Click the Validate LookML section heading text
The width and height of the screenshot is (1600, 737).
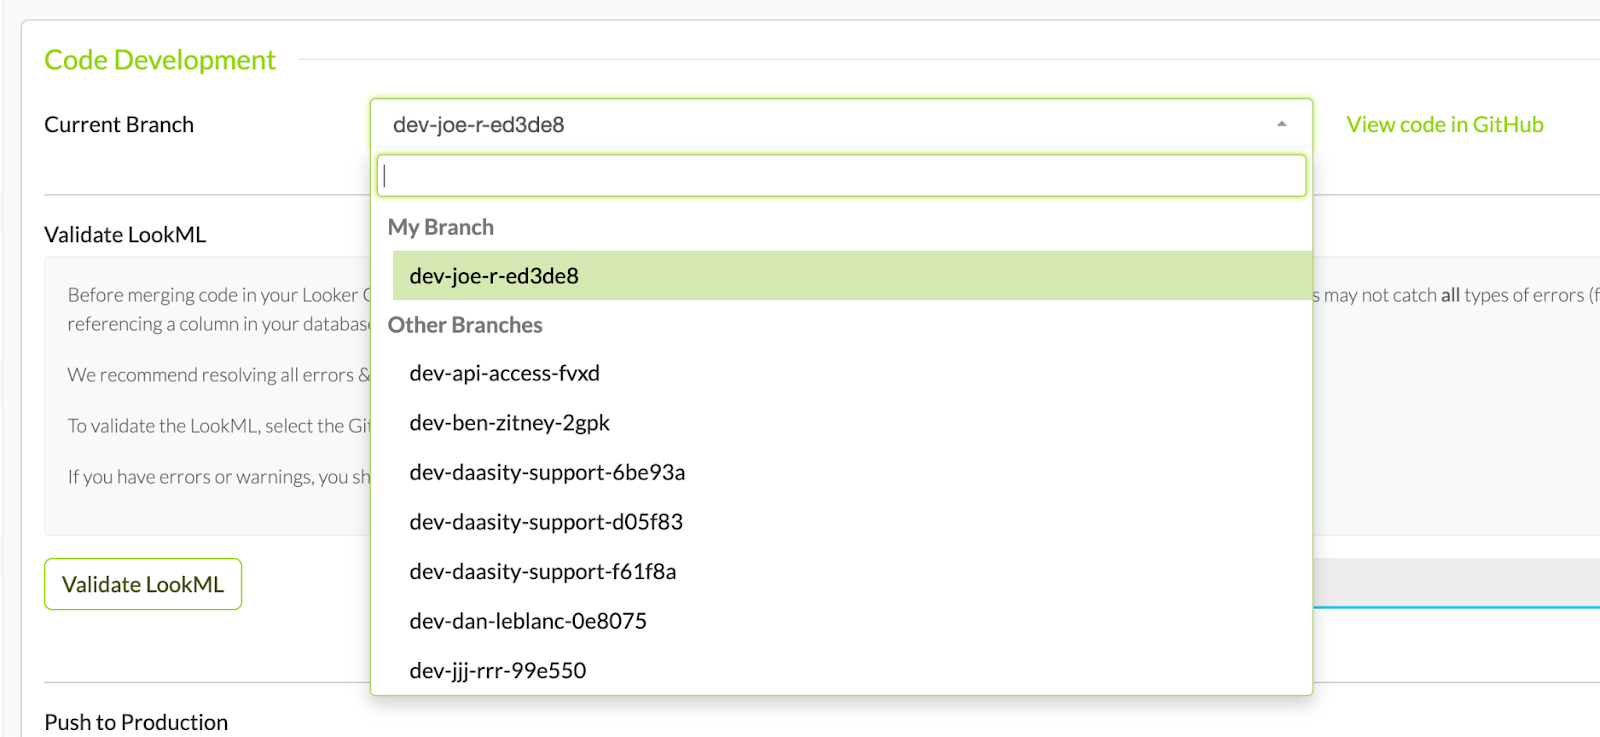click(125, 234)
